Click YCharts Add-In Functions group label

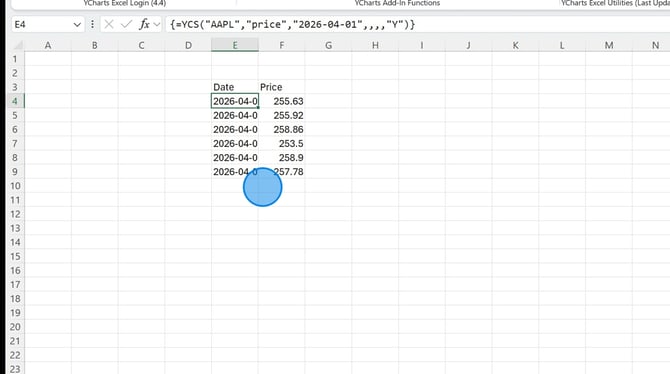[x=397, y=3]
